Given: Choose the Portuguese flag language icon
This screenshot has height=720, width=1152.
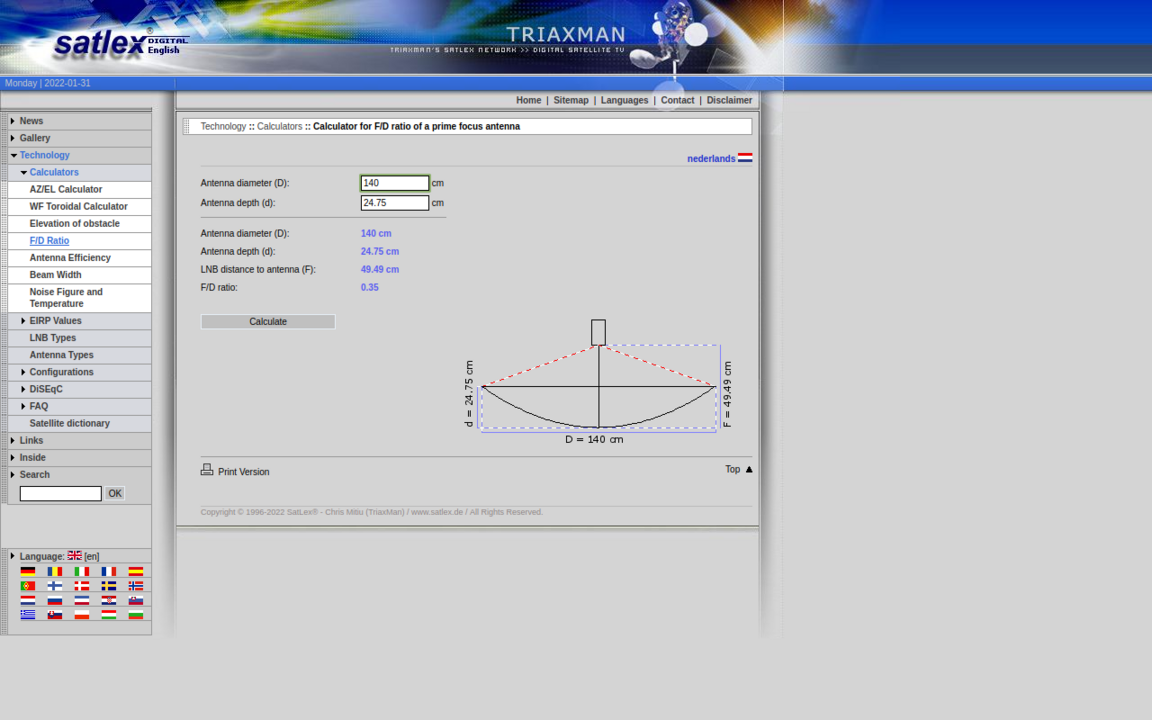Looking at the screenshot, I should [x=27, y=586].
